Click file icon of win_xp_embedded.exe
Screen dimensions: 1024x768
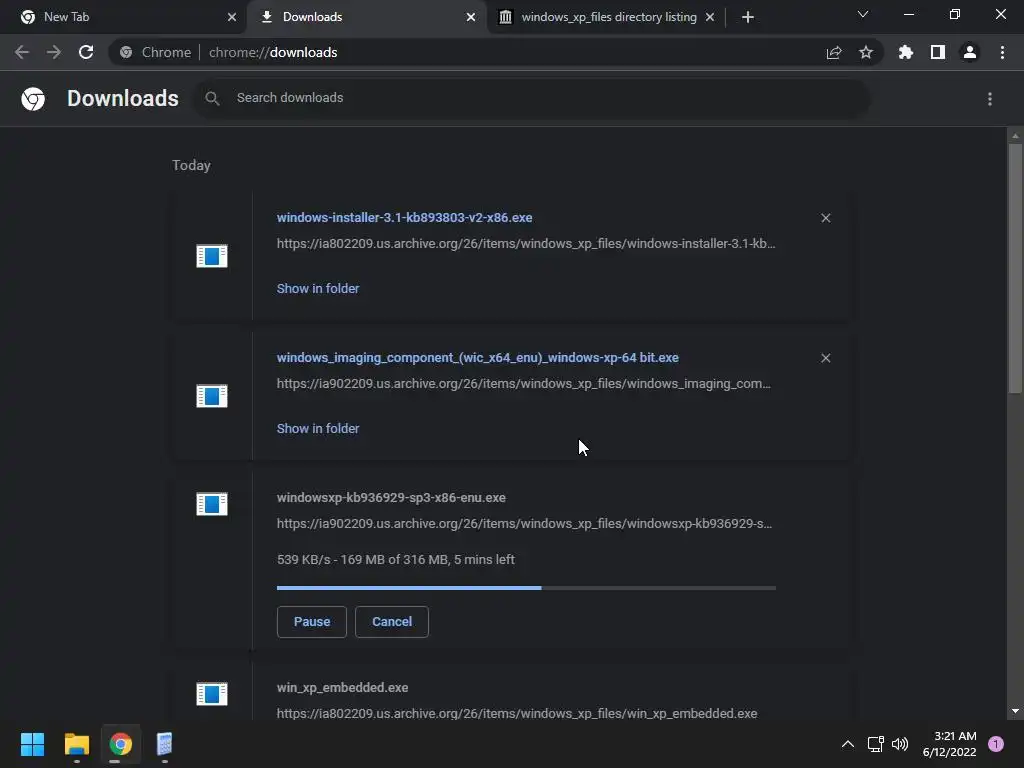[212, 694]
